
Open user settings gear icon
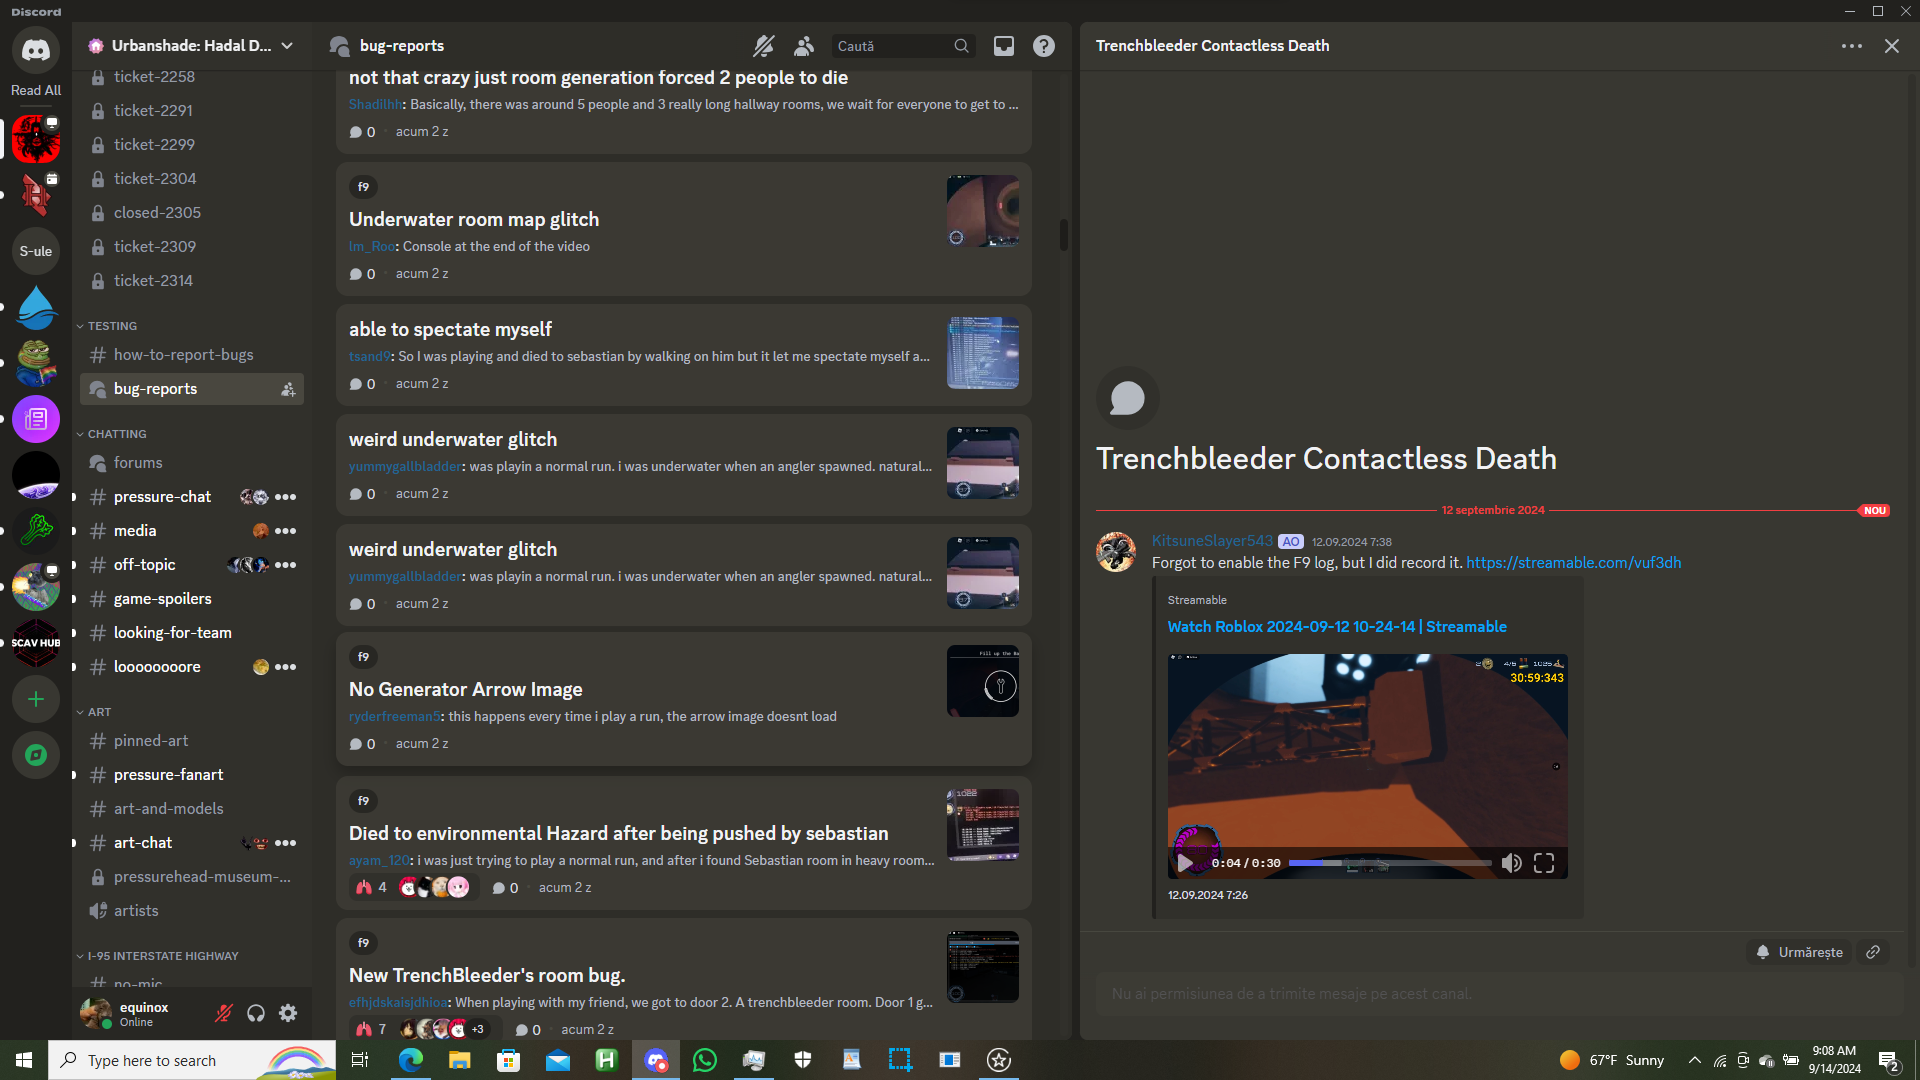(x=288, y=1014)
